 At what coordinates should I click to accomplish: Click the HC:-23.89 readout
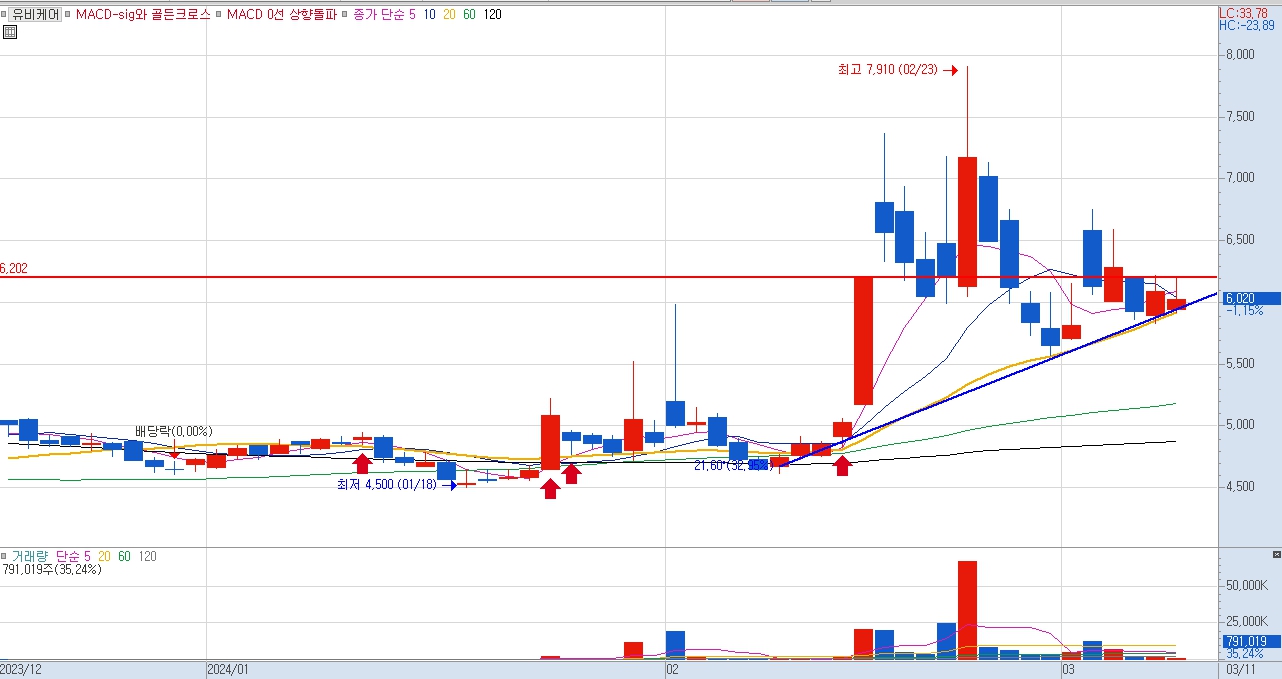[1247, 25]
